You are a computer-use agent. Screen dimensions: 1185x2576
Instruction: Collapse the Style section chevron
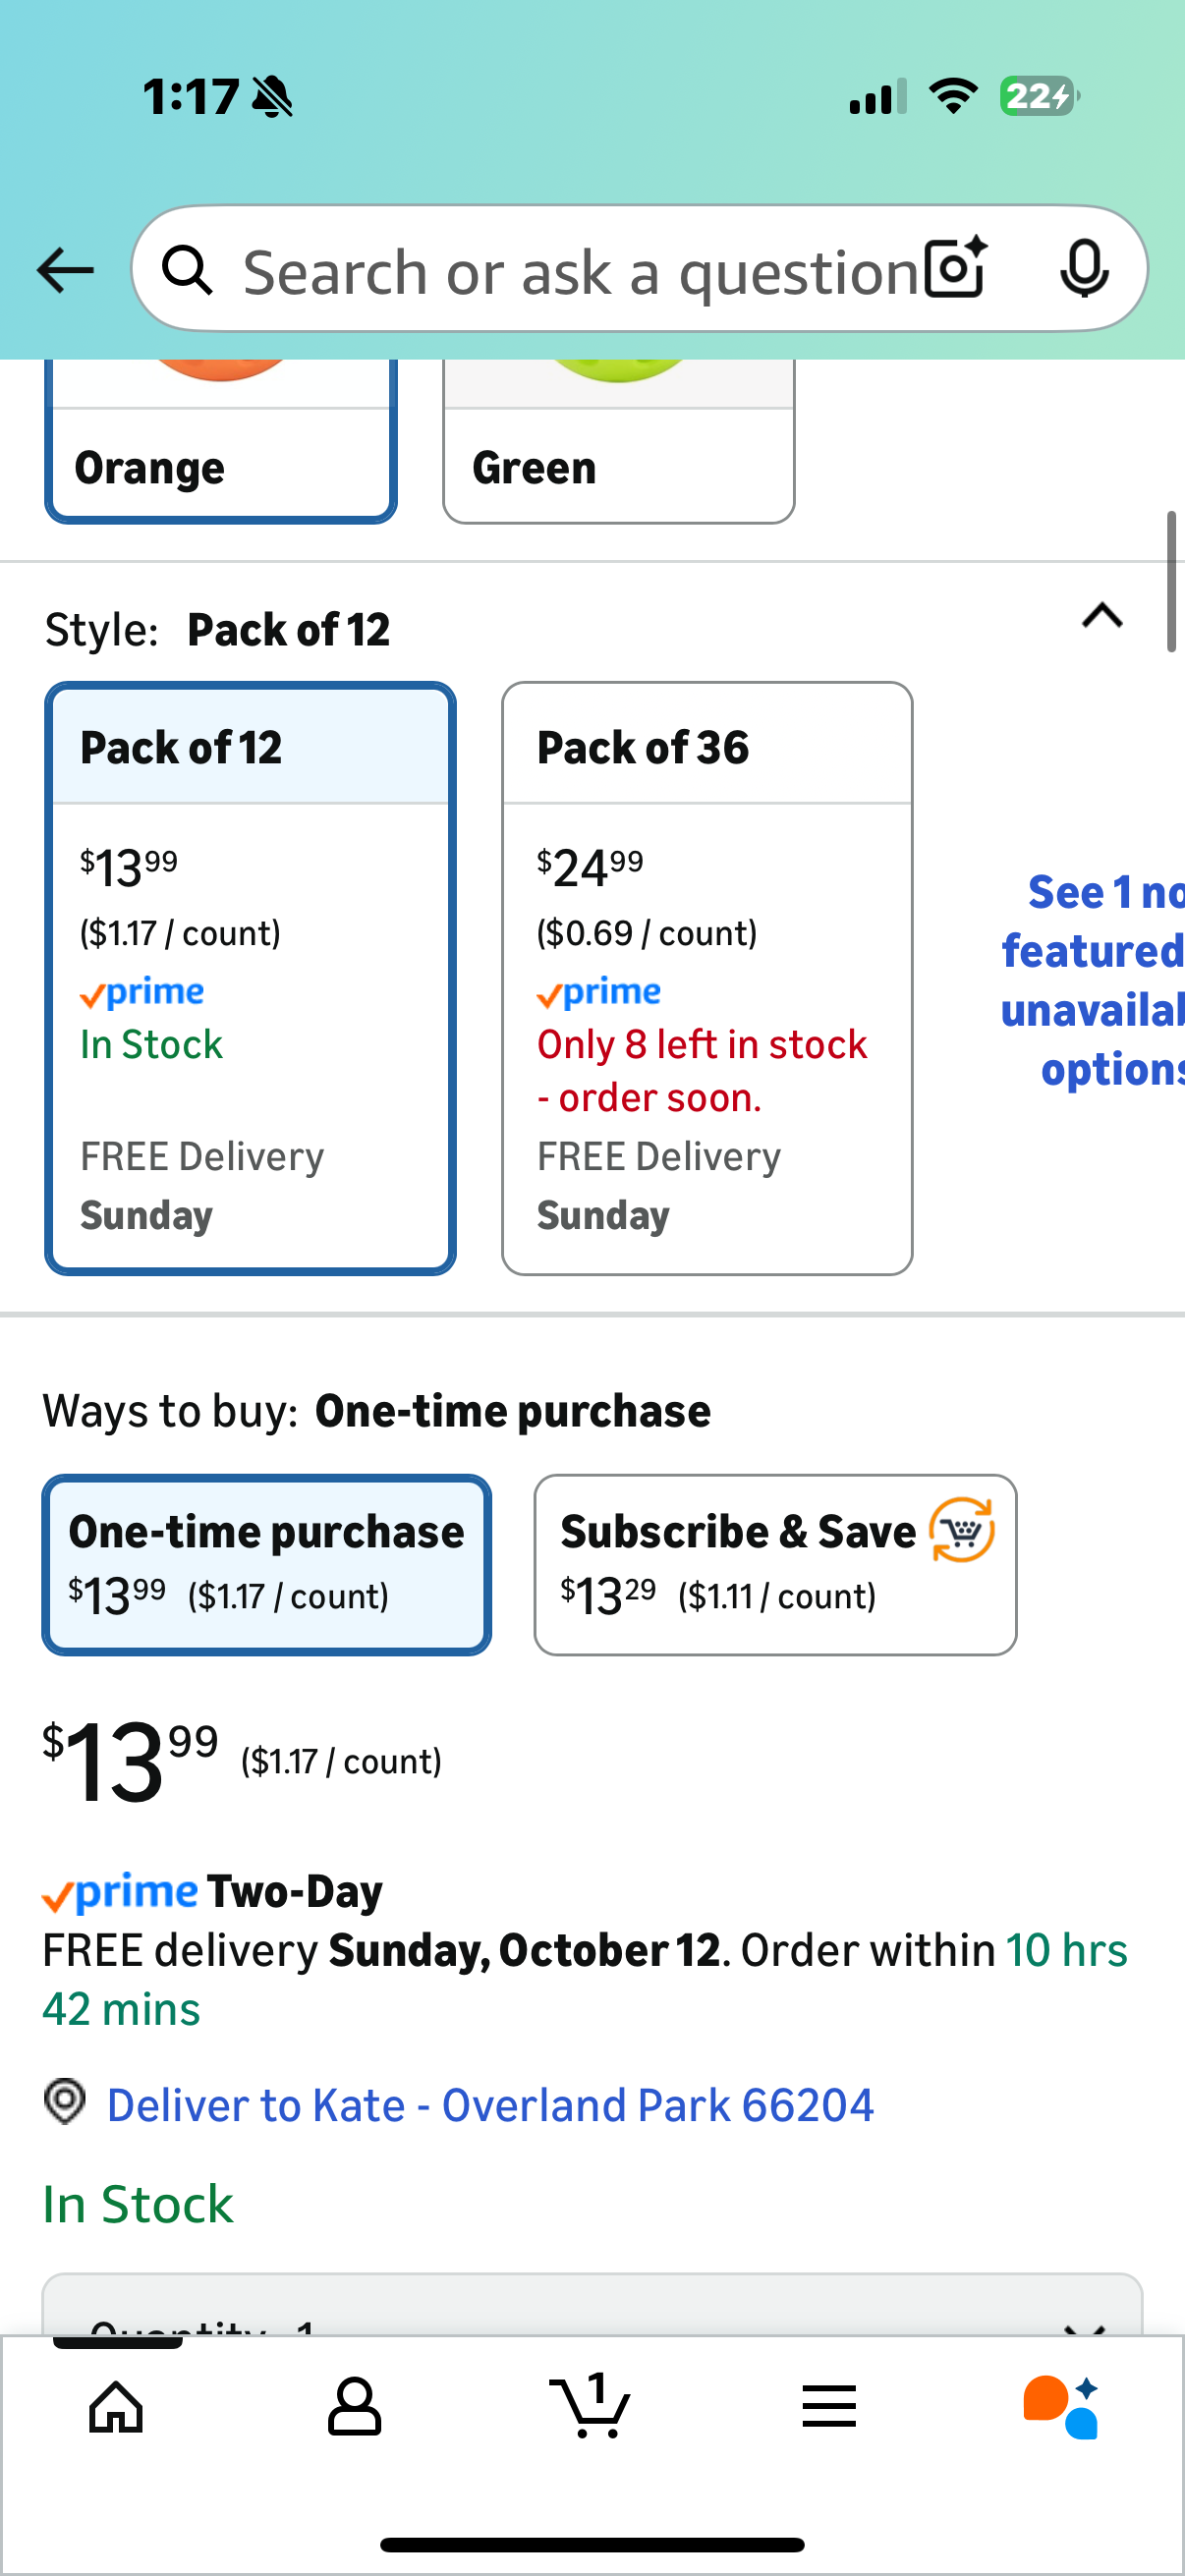pos(1102,616)
